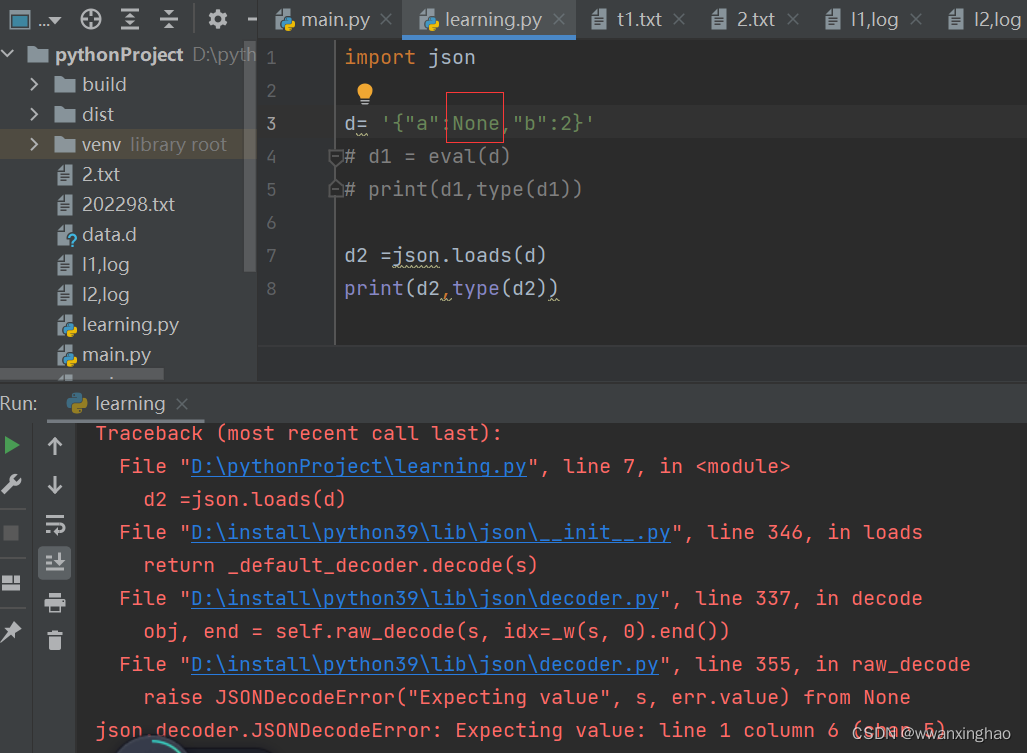
Task: Click the Expand All icon
Action: 130,20
